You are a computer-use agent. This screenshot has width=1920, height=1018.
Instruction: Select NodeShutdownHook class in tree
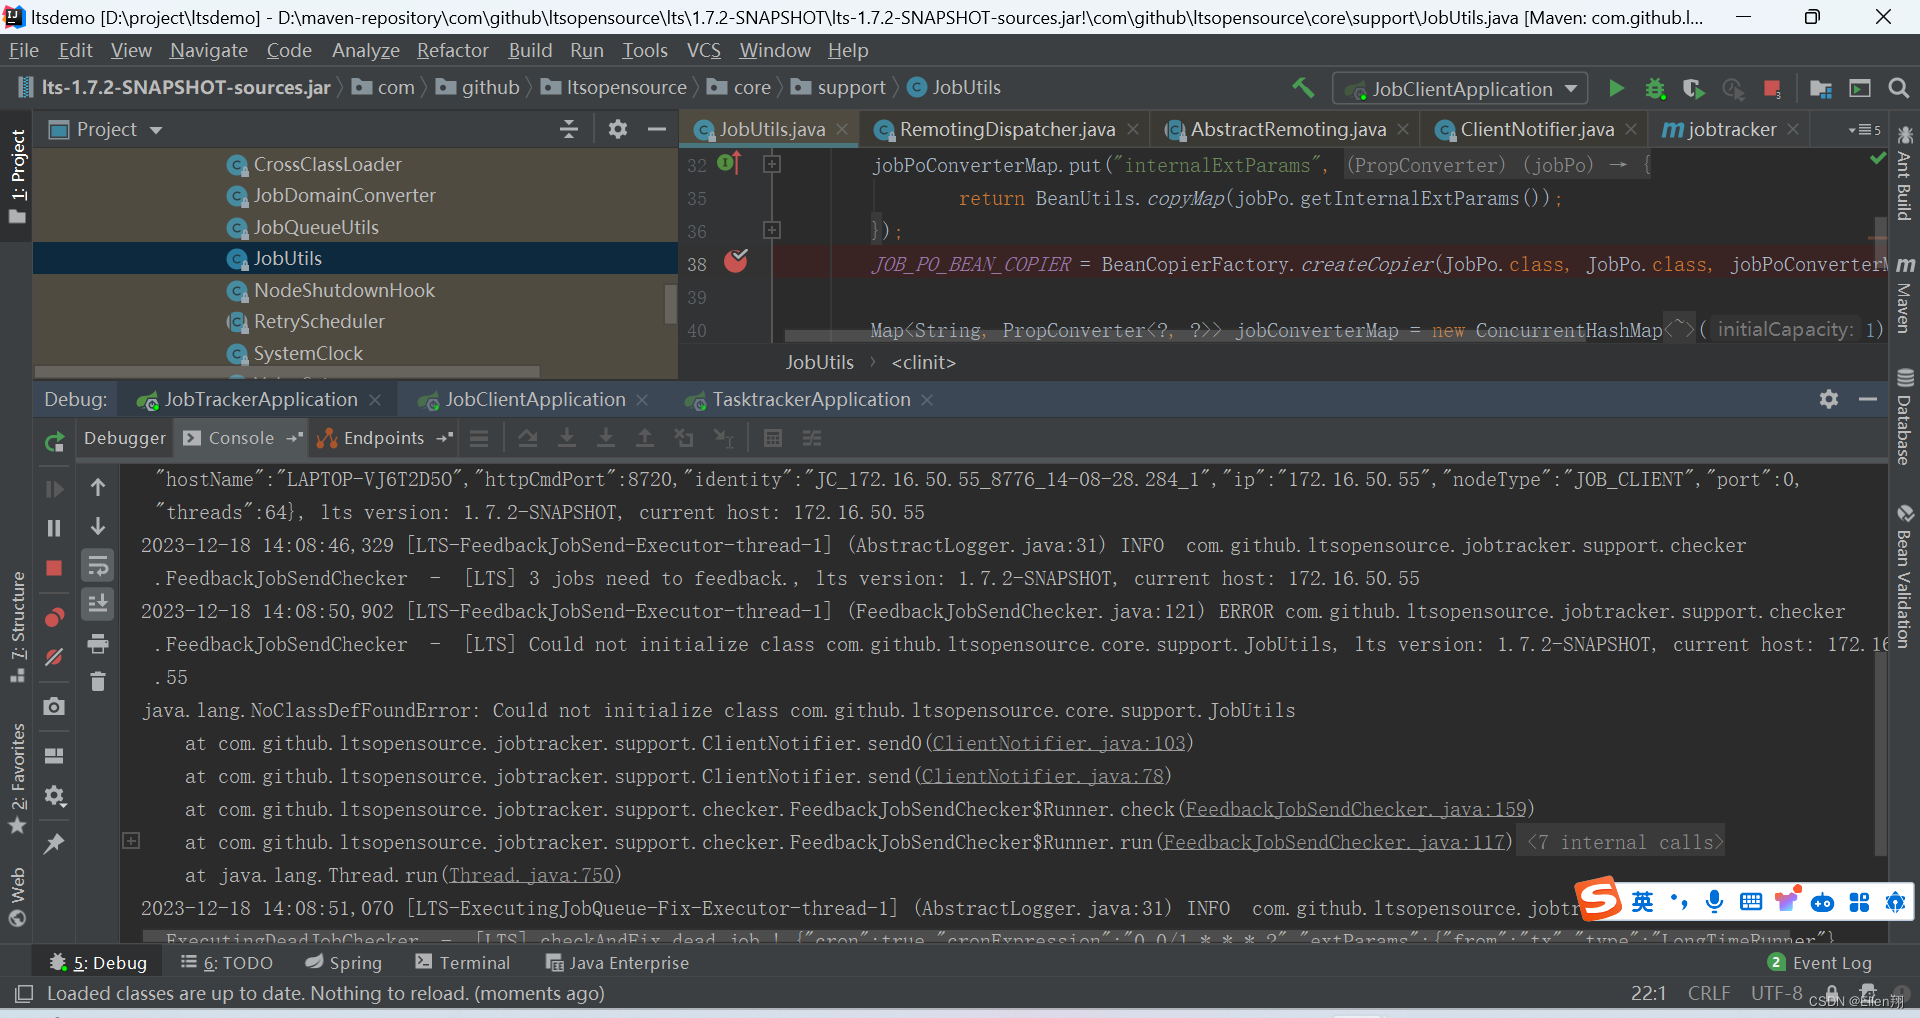343,290
